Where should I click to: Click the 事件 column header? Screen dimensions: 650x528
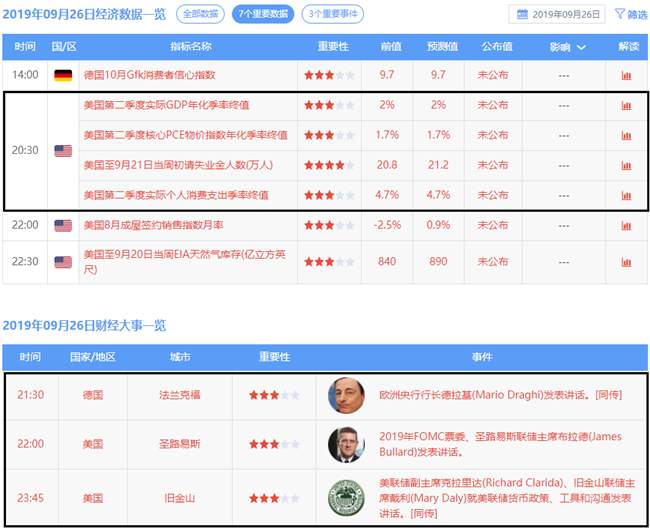pyautogui.click(x=482, y=357)
